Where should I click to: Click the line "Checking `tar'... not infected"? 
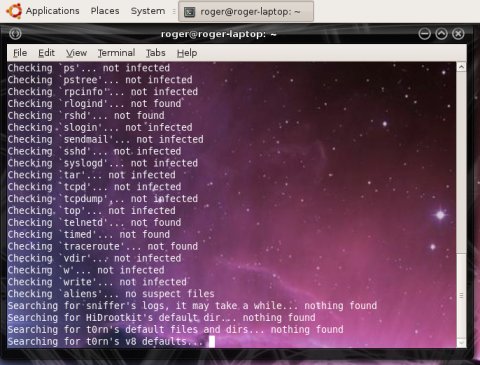(x=92, y=175)
